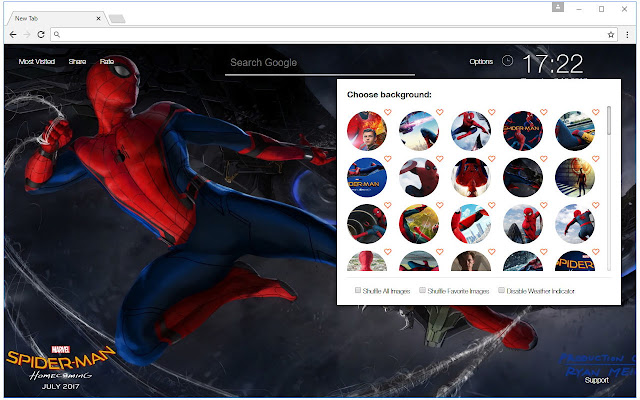The height and width of the screenshot is (400, 640).
Task: Select the golden stairs background thumbnail
Action: point(575,178)
